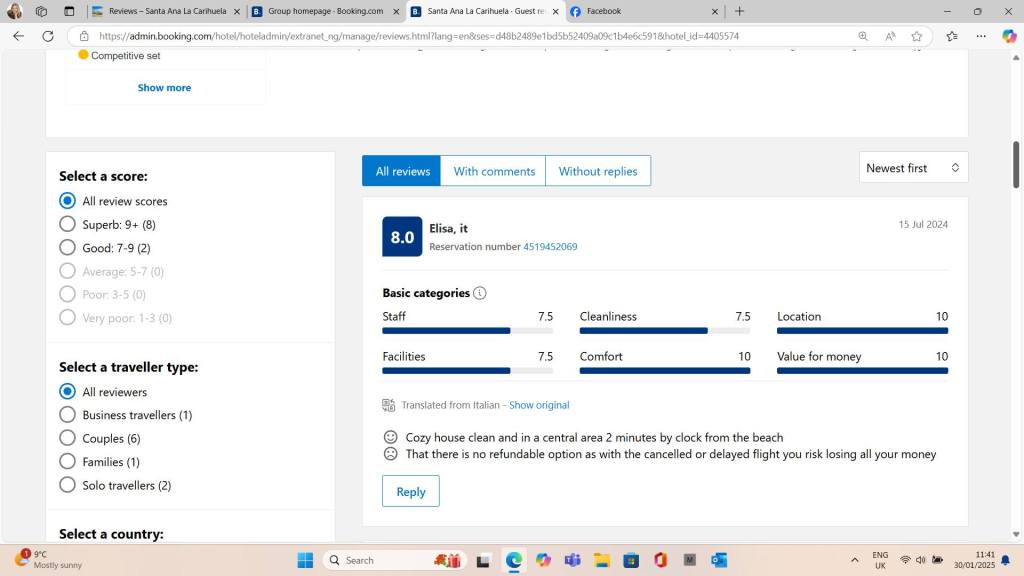The height and width of the screenshot is (576, 1024).
Task: Click the Basic categories info icon
Action: pos(480,293)
